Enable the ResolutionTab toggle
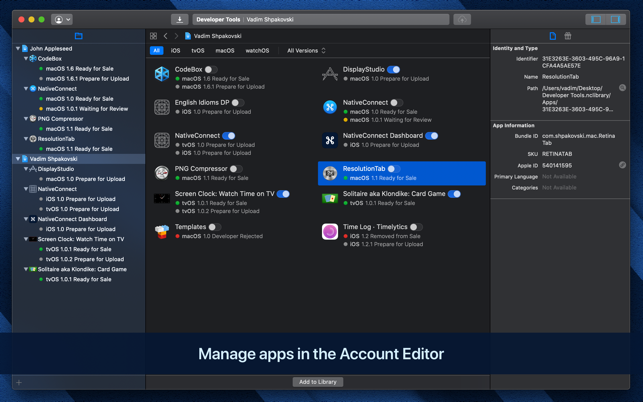Image resolution: width=643 pixels, height=402 pixels. pos(394,169)
